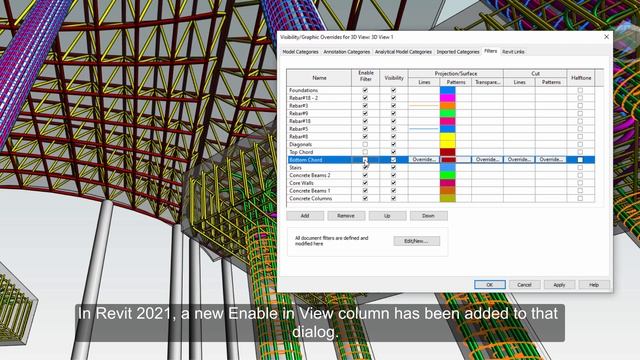640x360 pixels.
Task: Select the Core Walls filter name
Action: 301,183
